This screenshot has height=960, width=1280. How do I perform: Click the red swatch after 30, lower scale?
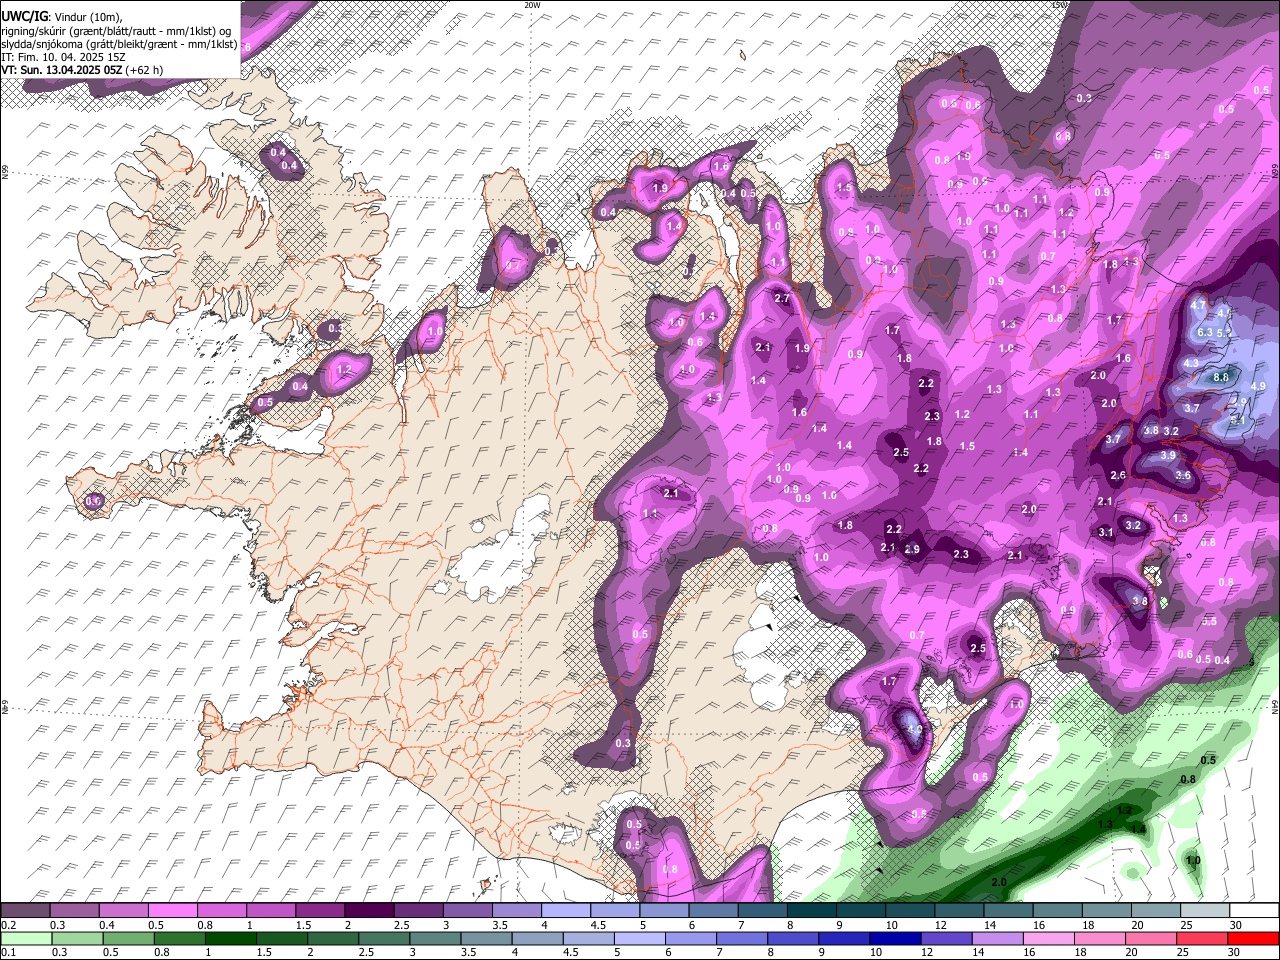[x=1254, y=939]
